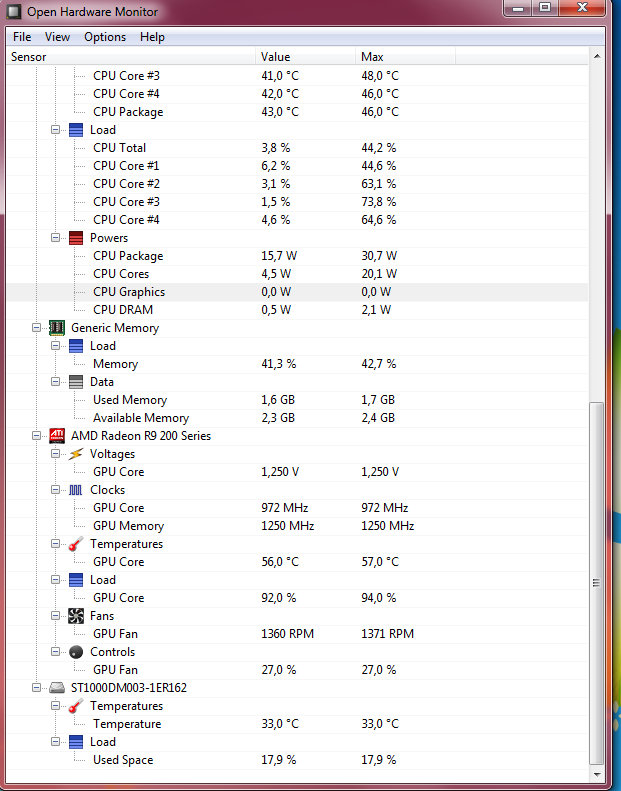
Task: Select the GPU Memory clock row
Action: pyautogui.click(x=297, y=526)
